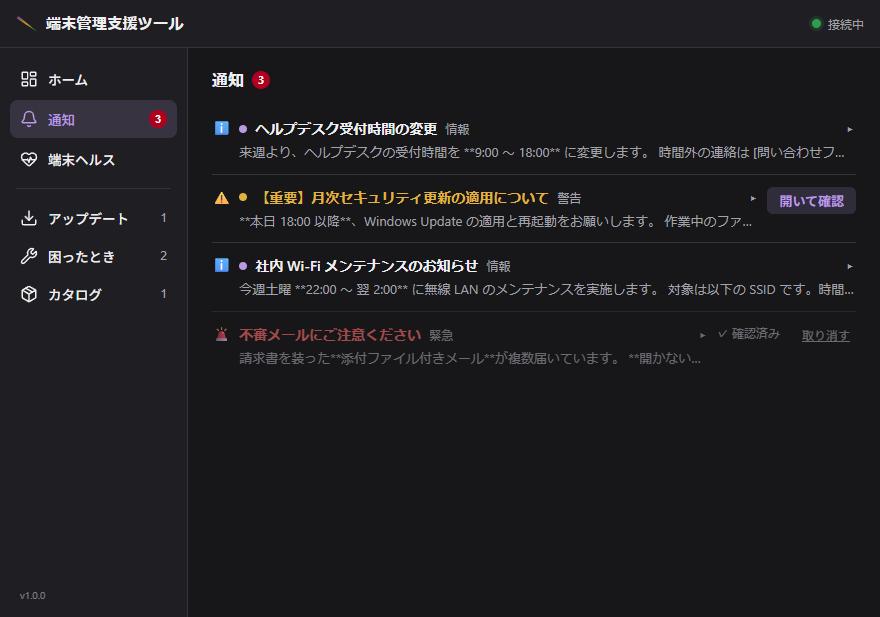
Task: Click the info icon on Wi-Fi メンテナンス
Action: (x=222, y=265)
